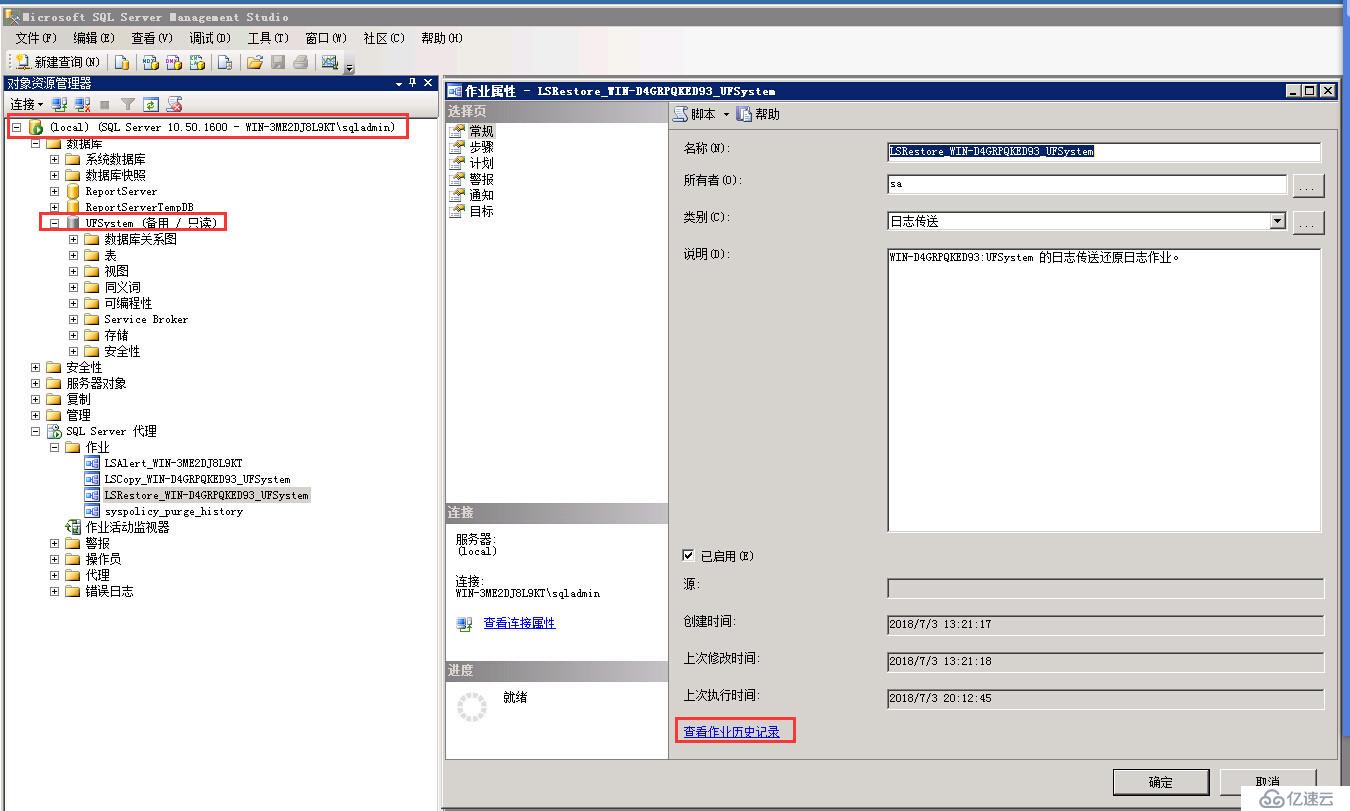Click the SQL Server Compact Query icon
The image size is (1350, 811).
[225, 62]
